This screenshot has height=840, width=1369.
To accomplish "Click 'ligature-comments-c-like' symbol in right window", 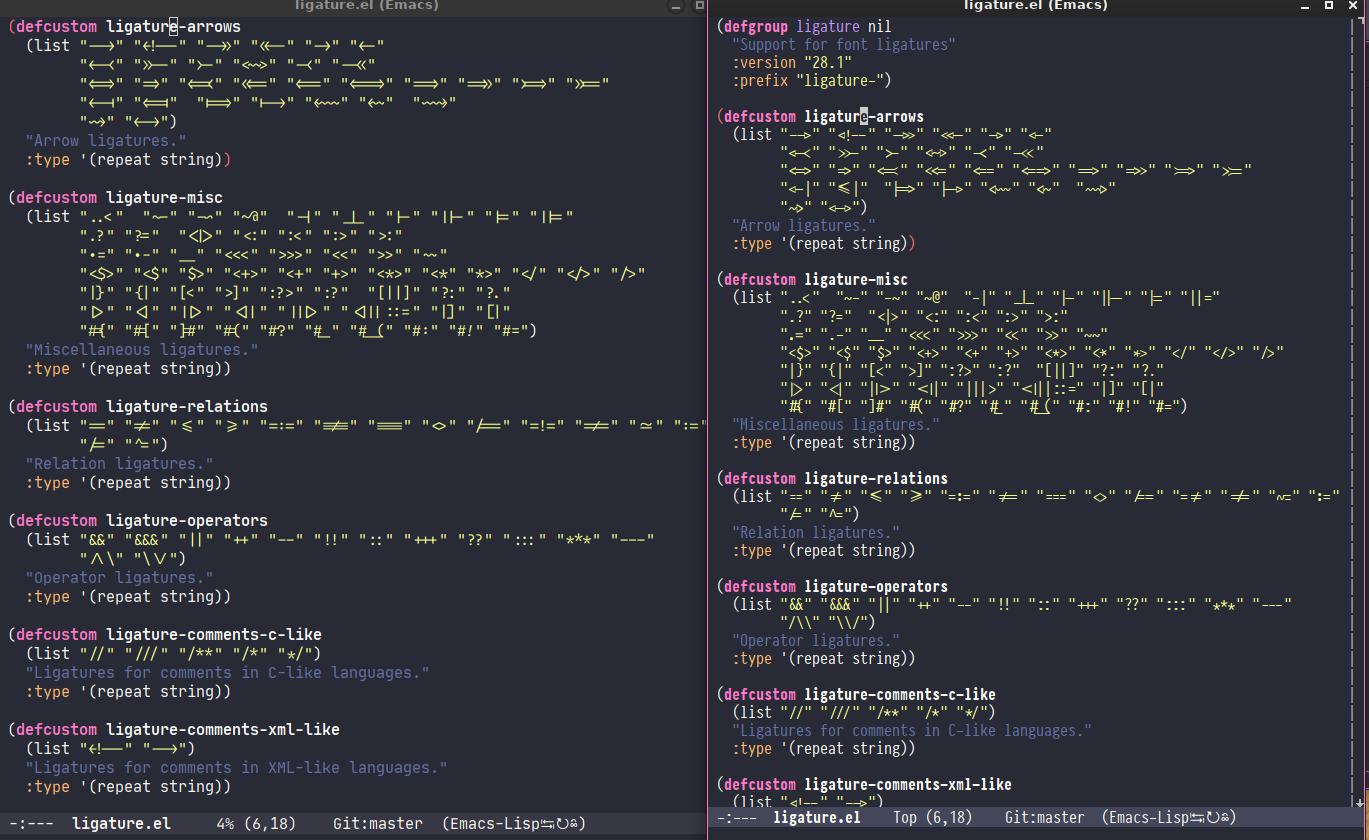I will click(900, 694).
